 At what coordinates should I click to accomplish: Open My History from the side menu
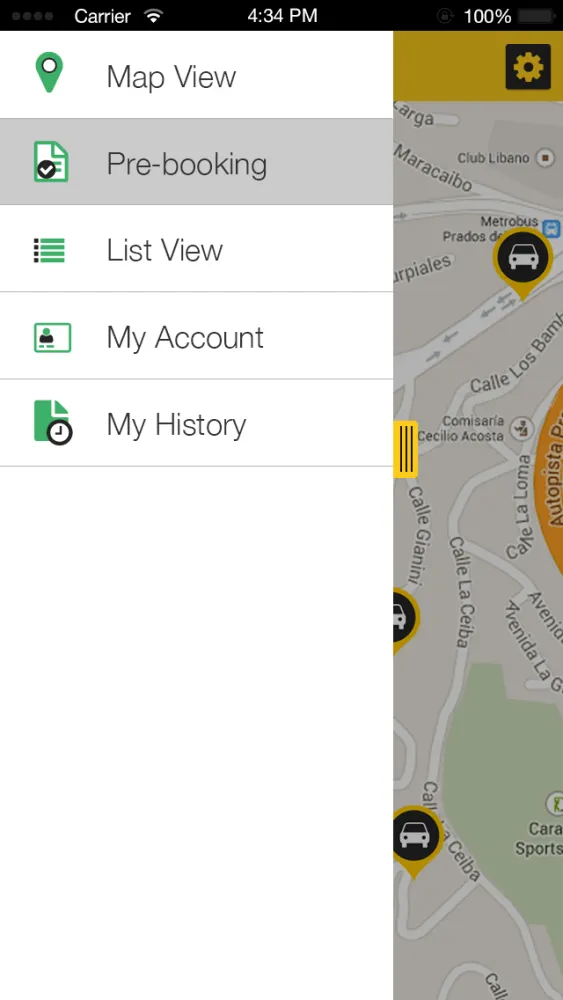pos(196,423)
